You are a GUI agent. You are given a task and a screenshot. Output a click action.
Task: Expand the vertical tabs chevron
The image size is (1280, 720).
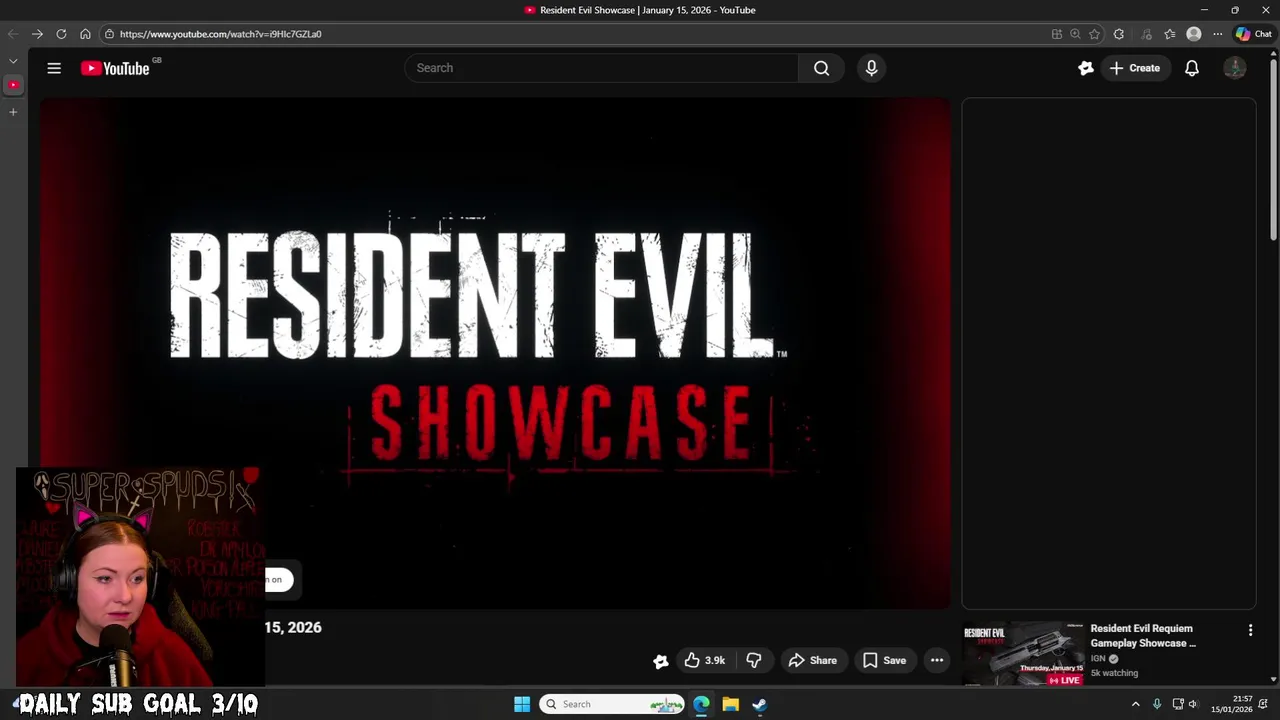pos(13,61)
